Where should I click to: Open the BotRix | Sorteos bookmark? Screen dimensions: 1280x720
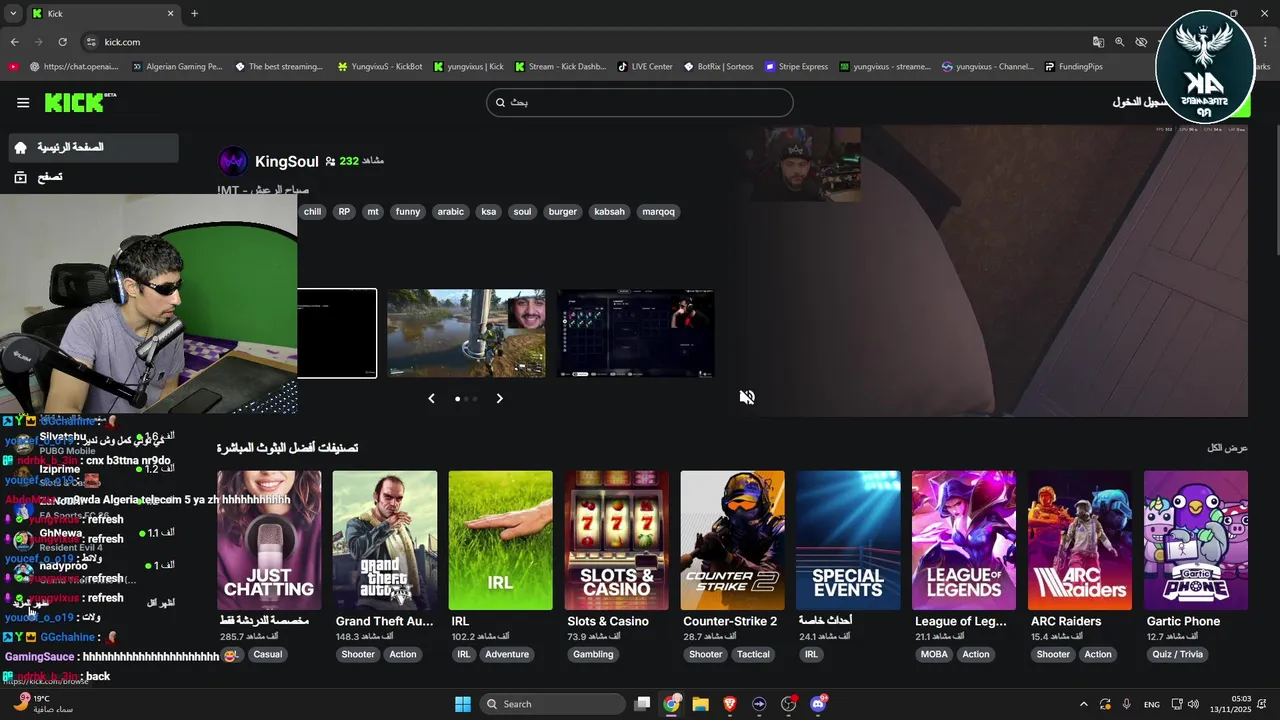tap(718, 67)
